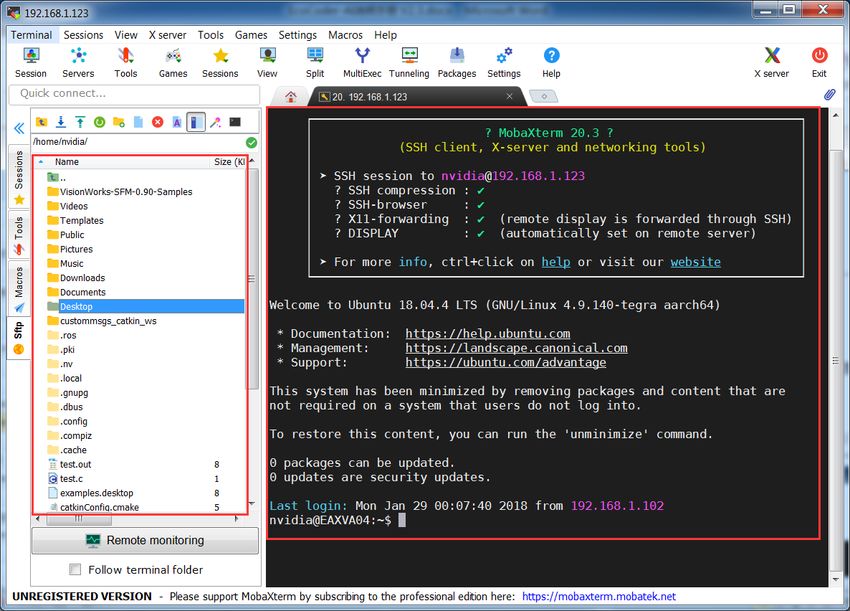Create a new file in SFTP browser
This screenshot has width=850, height=611.
coord(138,122)
